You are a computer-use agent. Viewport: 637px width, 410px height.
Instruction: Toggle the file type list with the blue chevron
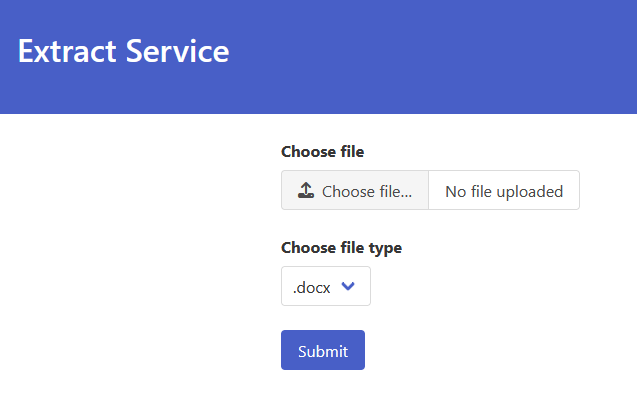point(348,286)
